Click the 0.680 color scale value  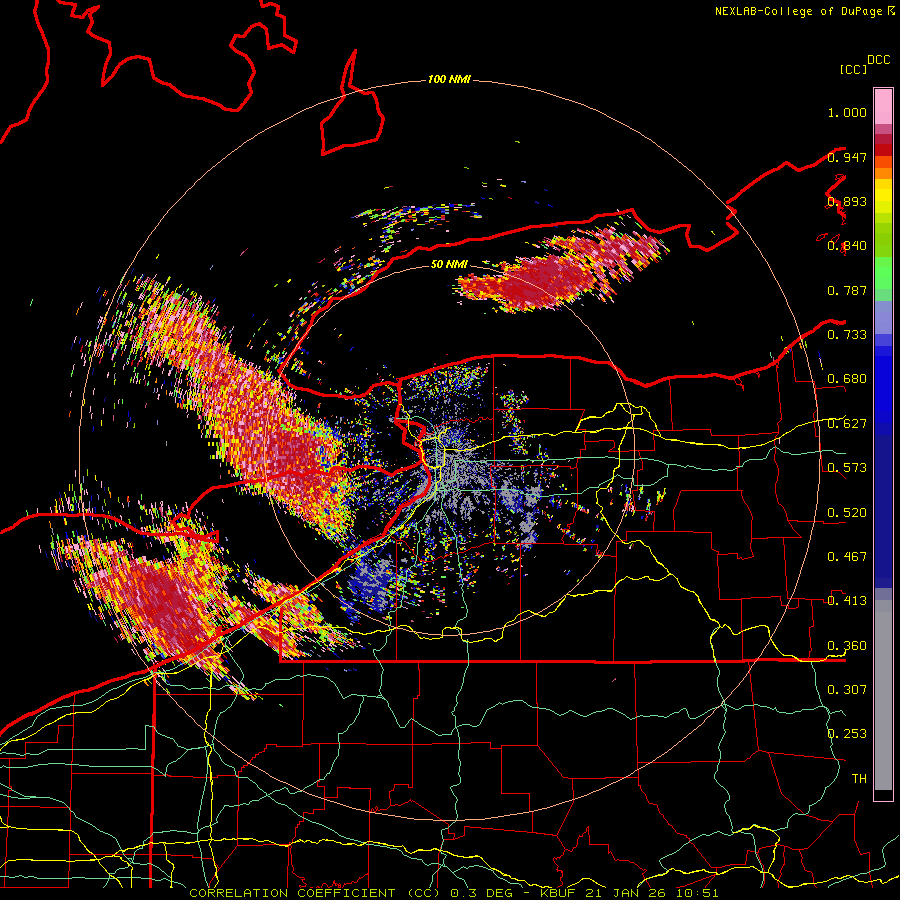[847, 379]
